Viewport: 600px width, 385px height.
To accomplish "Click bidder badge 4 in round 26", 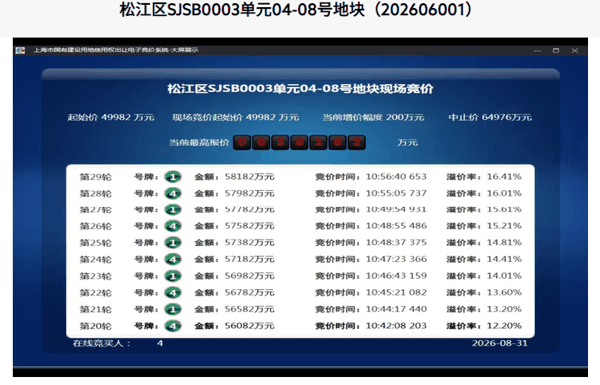I will (x=173, y=226).
